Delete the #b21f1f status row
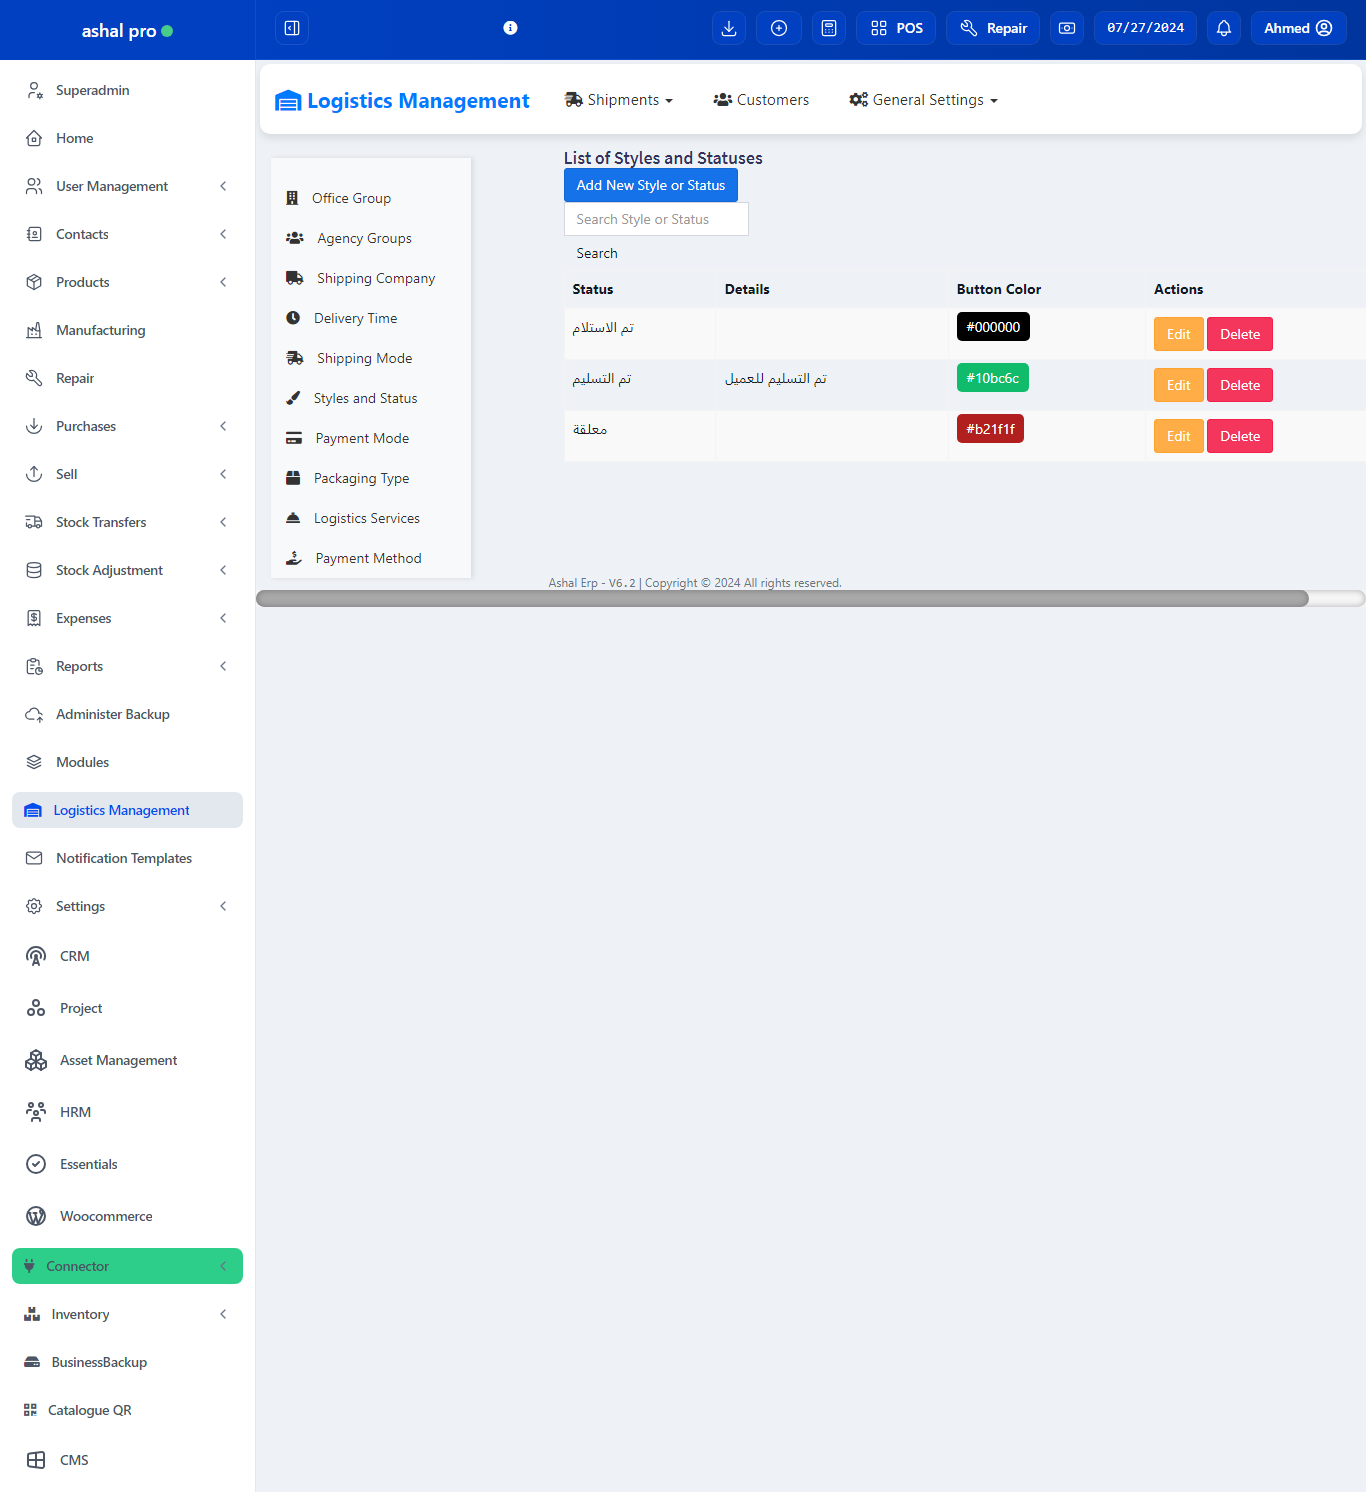 1239,436
